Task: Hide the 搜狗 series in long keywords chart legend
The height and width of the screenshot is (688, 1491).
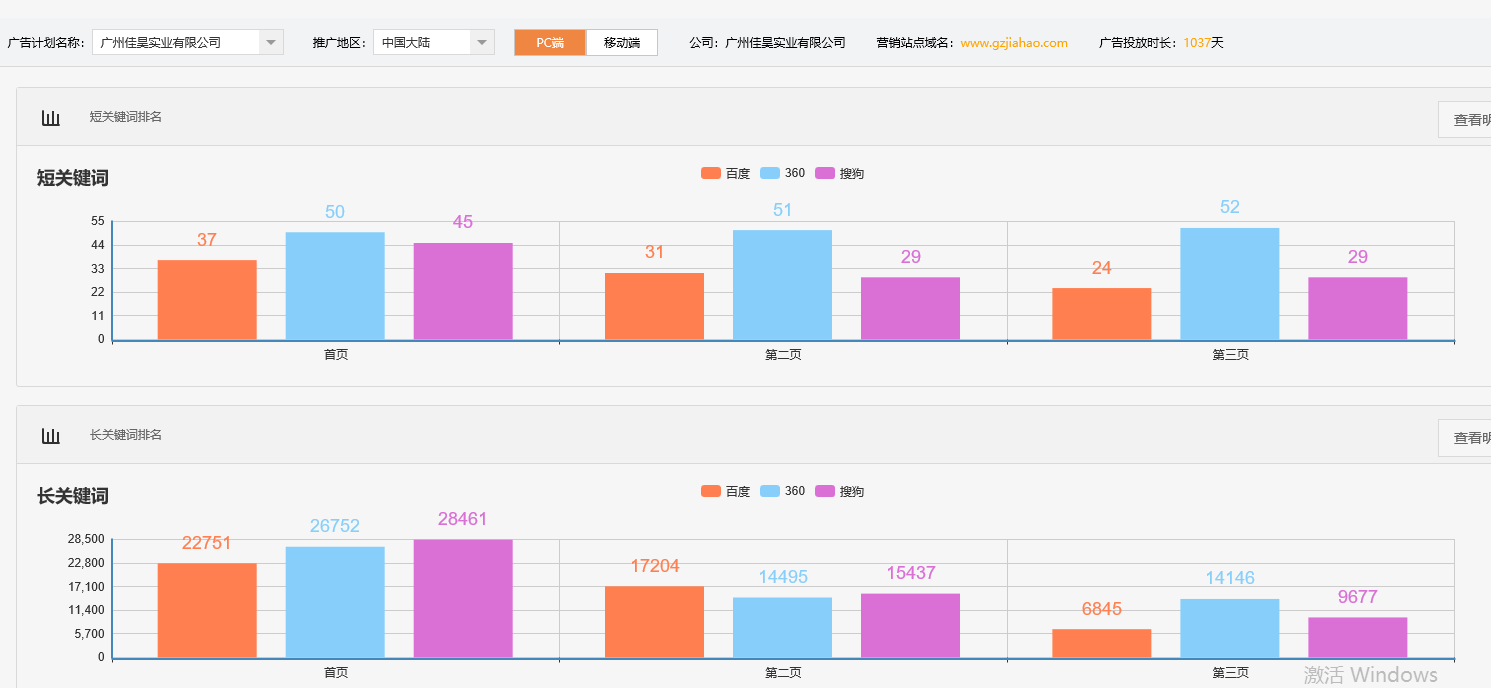Action: [827, 490]
